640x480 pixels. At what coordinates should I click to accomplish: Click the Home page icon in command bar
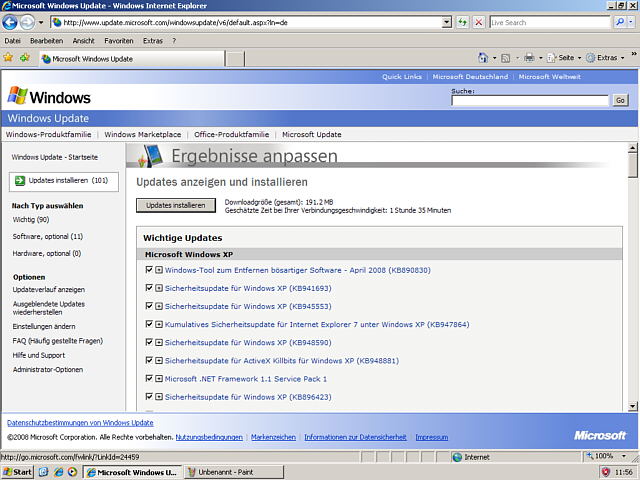pos(483,58)
